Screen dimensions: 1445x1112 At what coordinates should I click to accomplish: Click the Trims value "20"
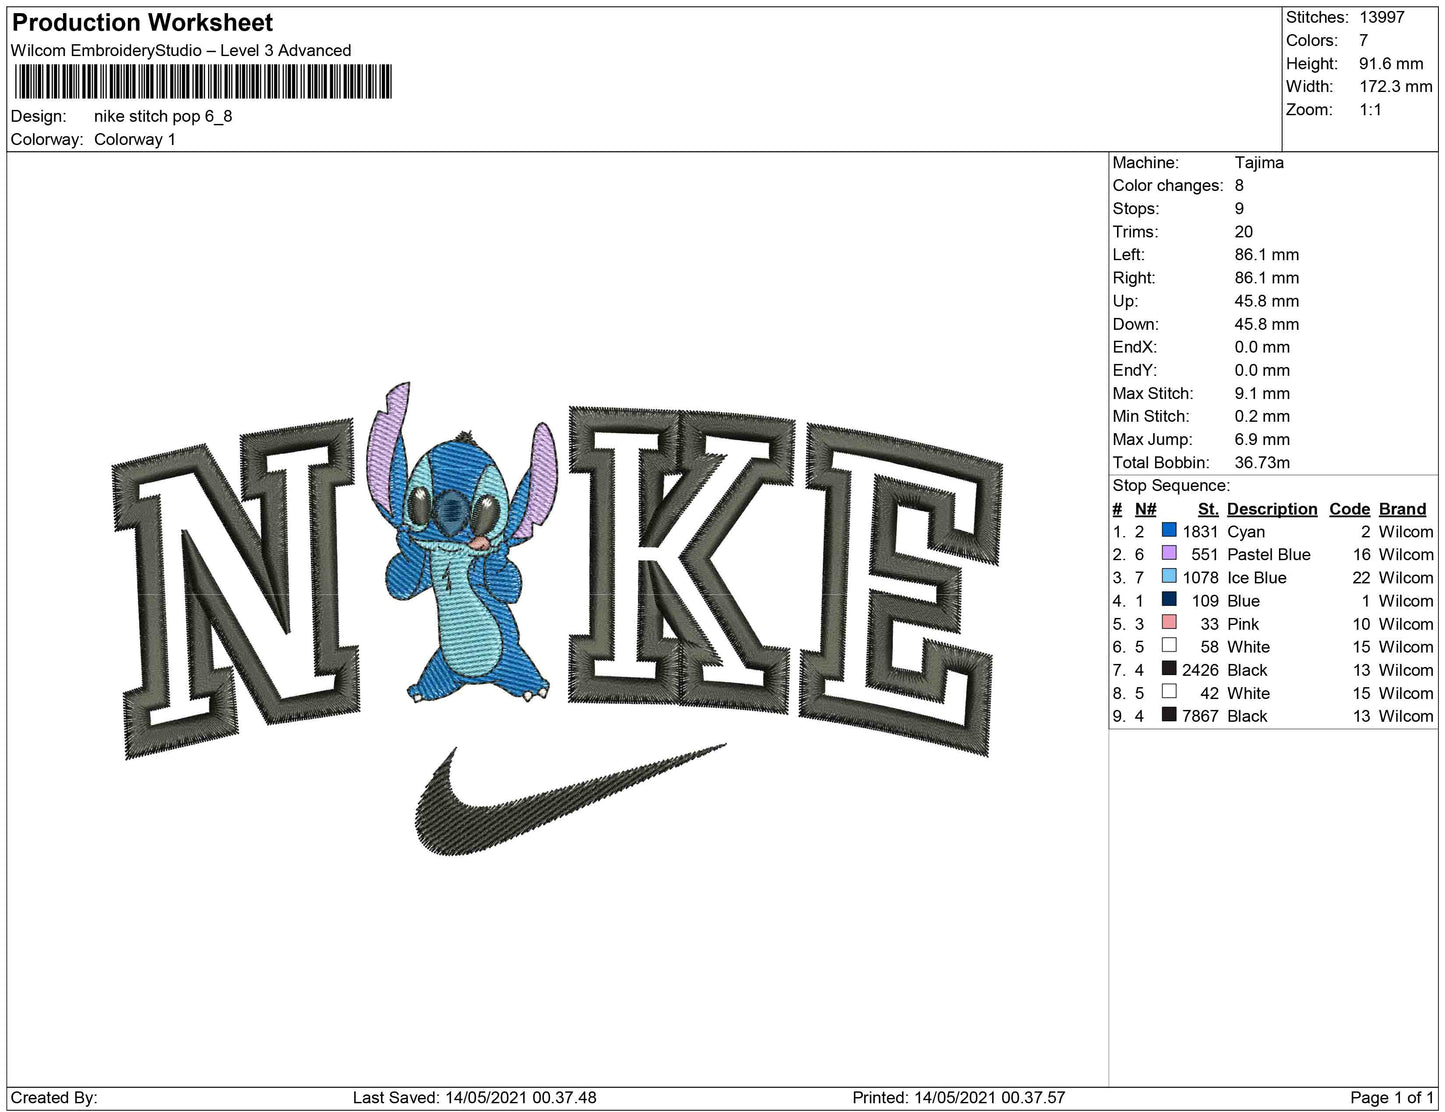tap(1244, 231)
